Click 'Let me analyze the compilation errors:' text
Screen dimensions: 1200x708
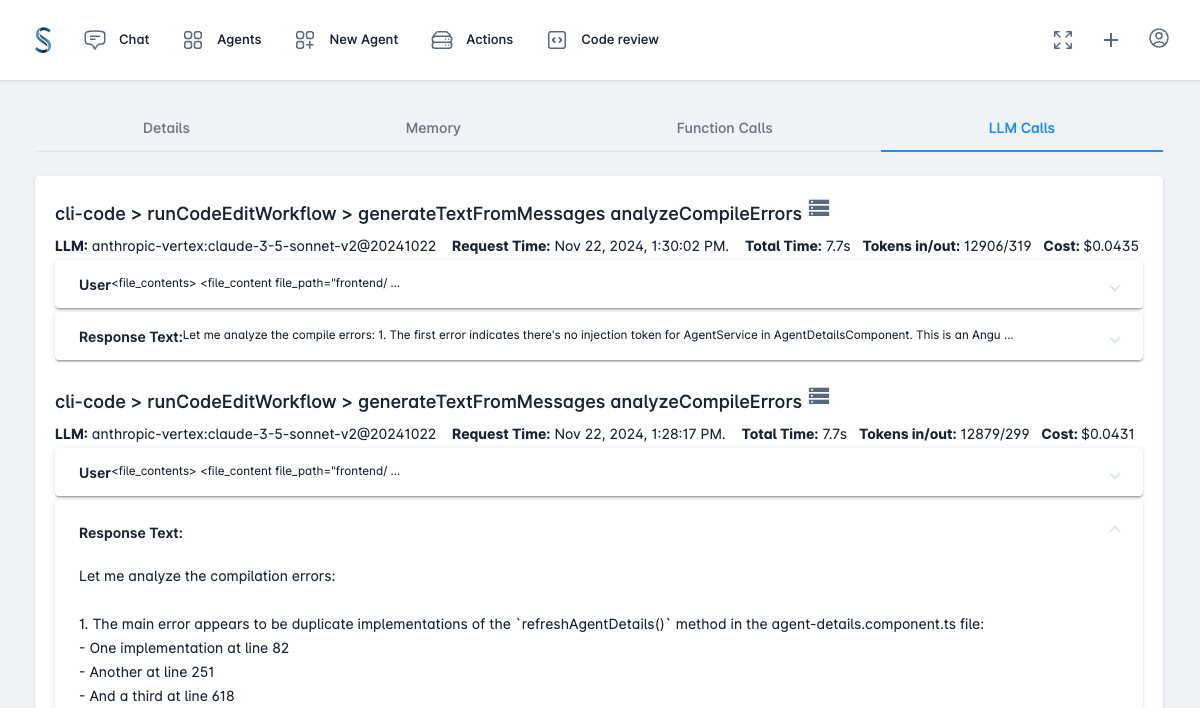click(x=207, y=576)
